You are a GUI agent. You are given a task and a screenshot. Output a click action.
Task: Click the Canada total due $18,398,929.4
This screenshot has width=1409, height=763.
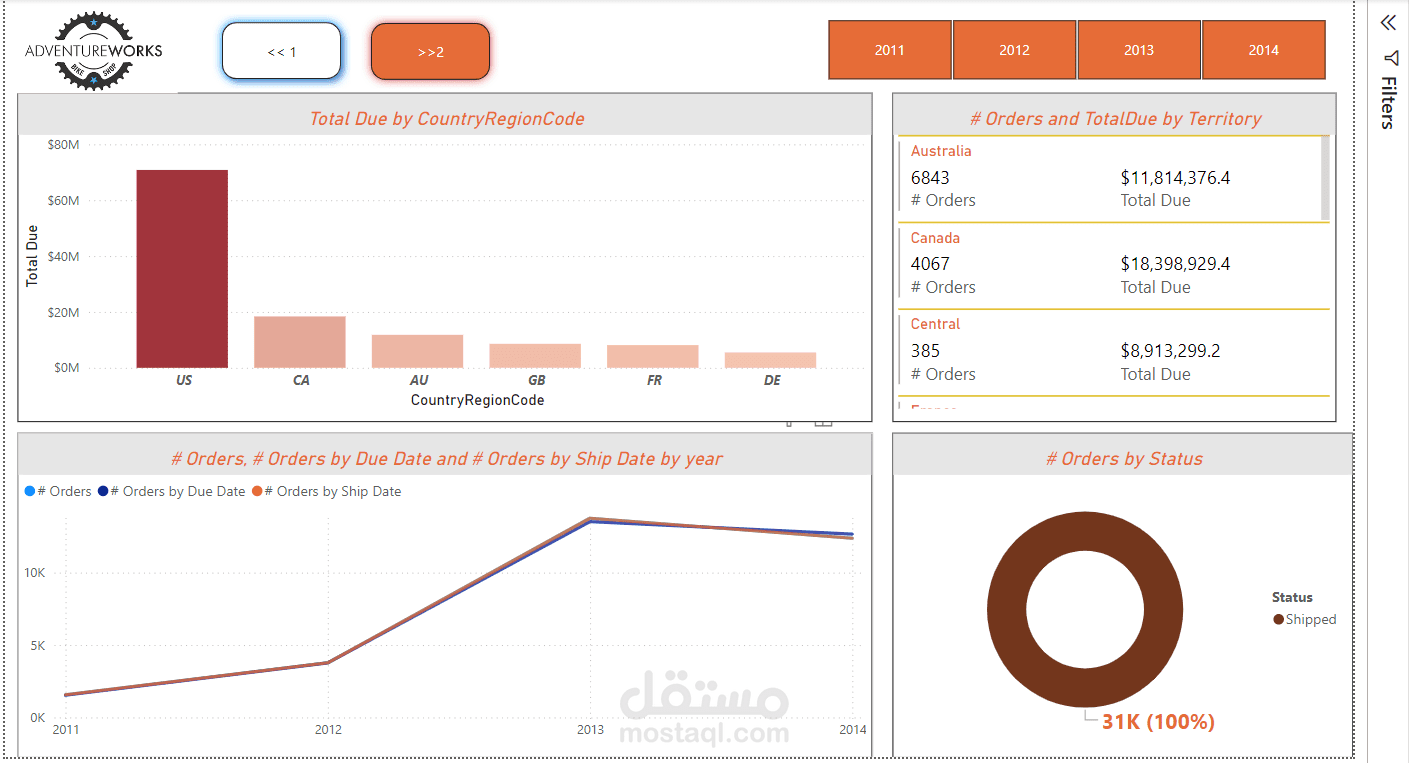[1175, 264]
